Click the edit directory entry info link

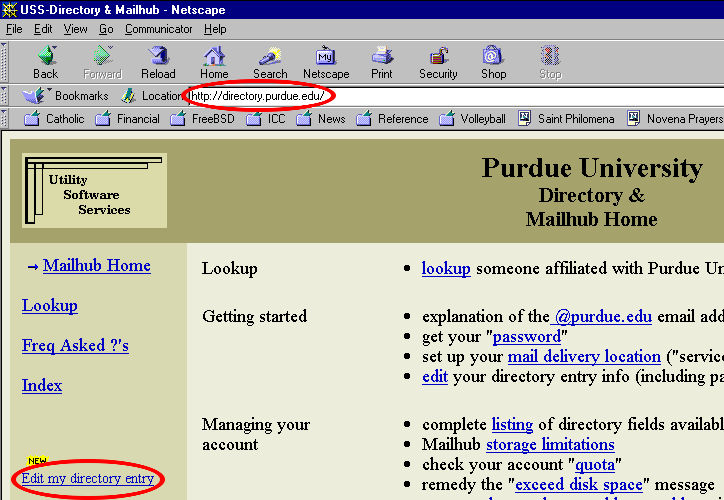pos(435,376)
